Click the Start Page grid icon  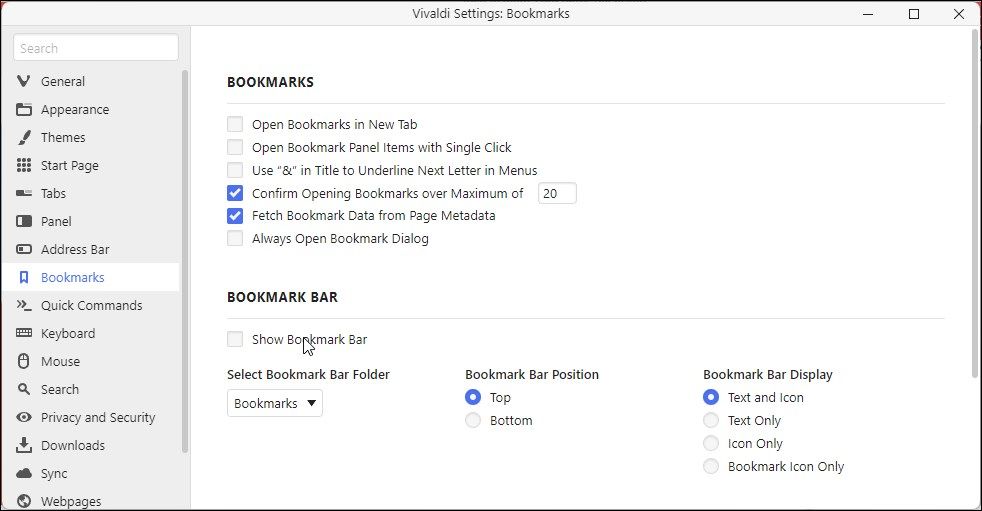[24, 166]
